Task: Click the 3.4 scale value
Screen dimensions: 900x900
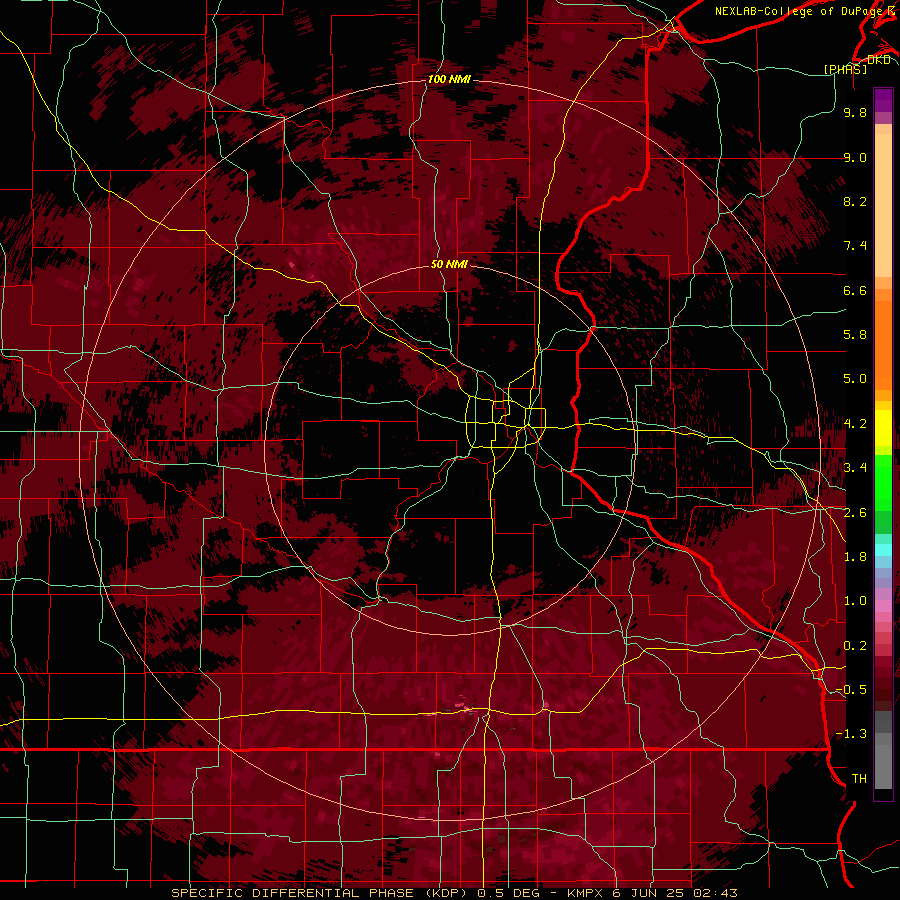Action: (x=855, y=468)
